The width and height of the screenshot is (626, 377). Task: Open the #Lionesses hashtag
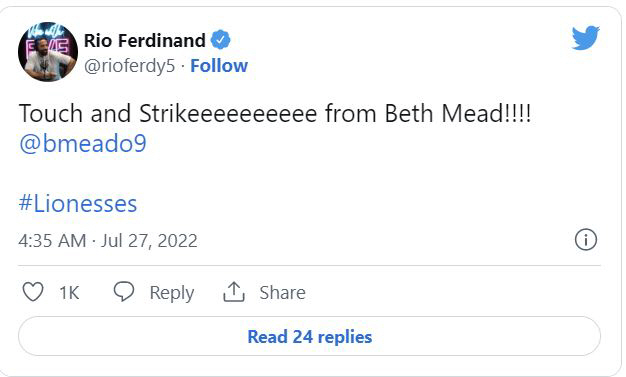pyautogui.click(x=78, y=203)
